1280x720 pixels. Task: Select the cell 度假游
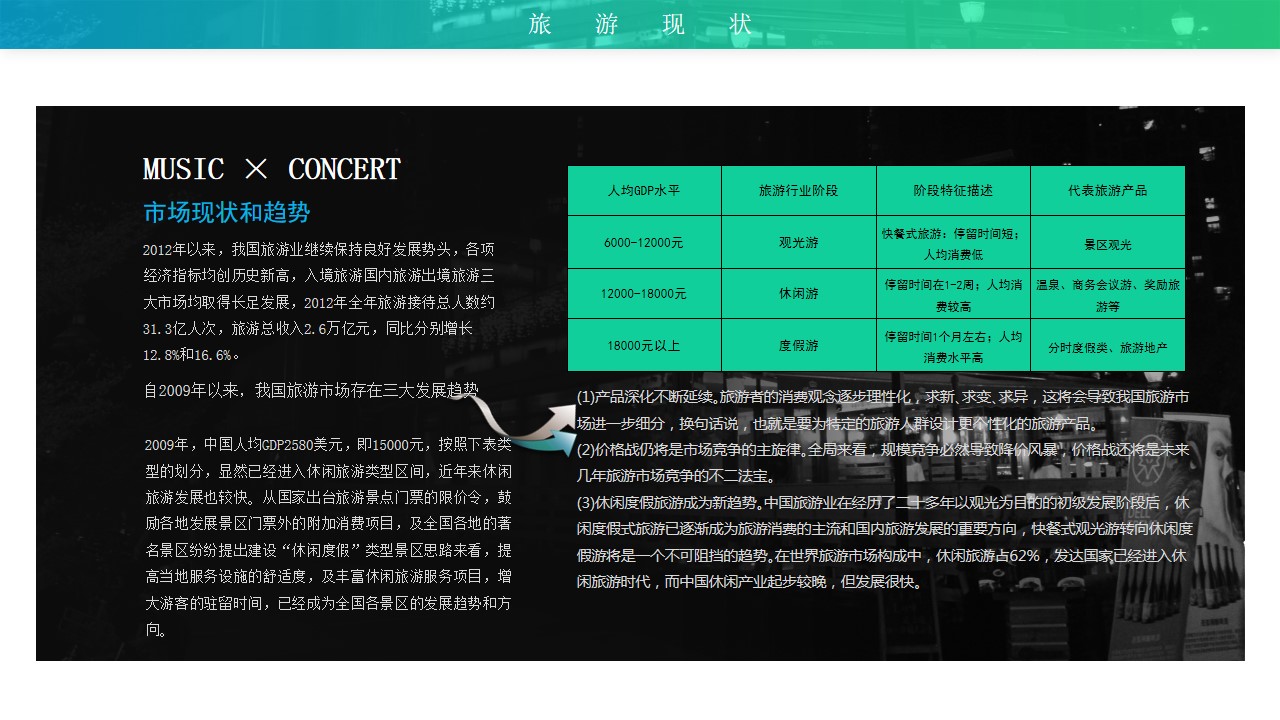point(799,346)
